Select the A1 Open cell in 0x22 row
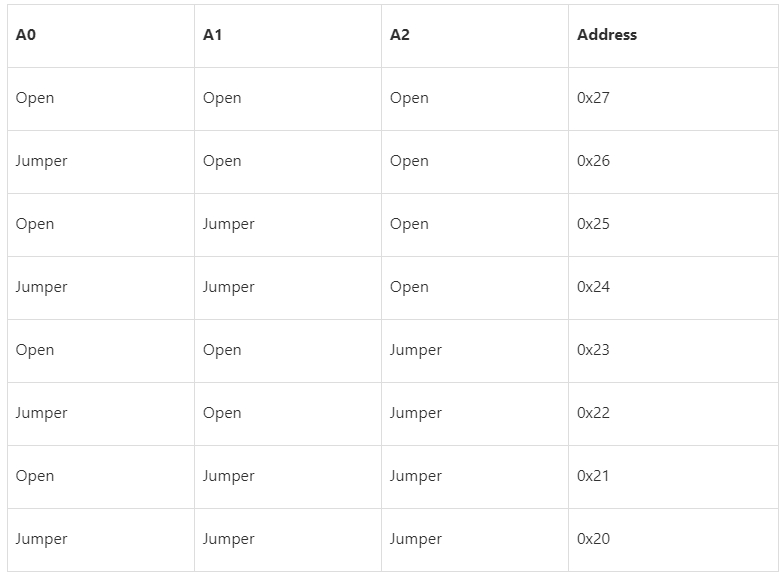Image resolution: width=784 pixels, height=580 pixels. [x=222, y=413]
